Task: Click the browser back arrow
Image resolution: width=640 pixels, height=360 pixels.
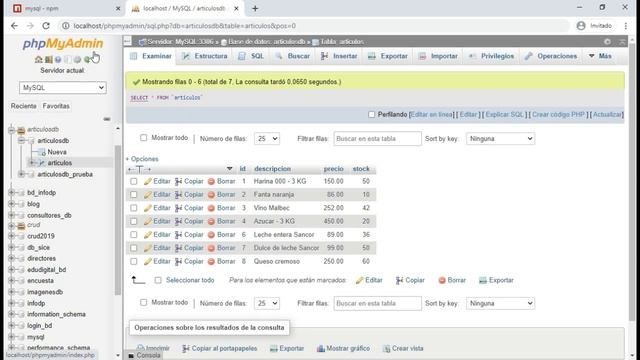Action: pyautogui.click(x=14, y=26)
